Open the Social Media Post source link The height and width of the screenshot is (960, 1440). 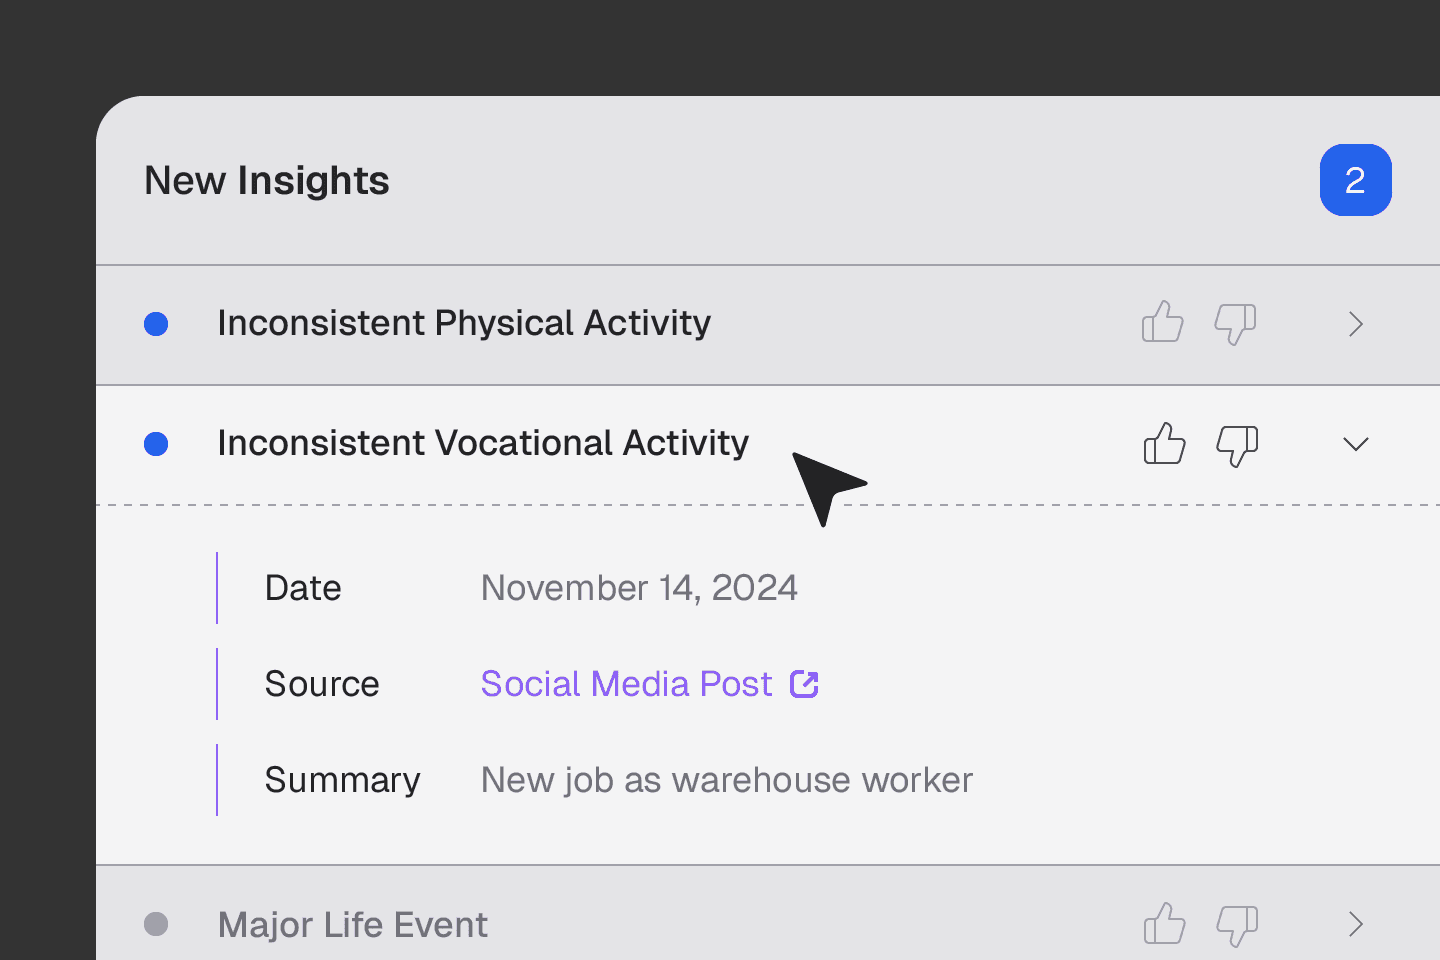[626, 684]
